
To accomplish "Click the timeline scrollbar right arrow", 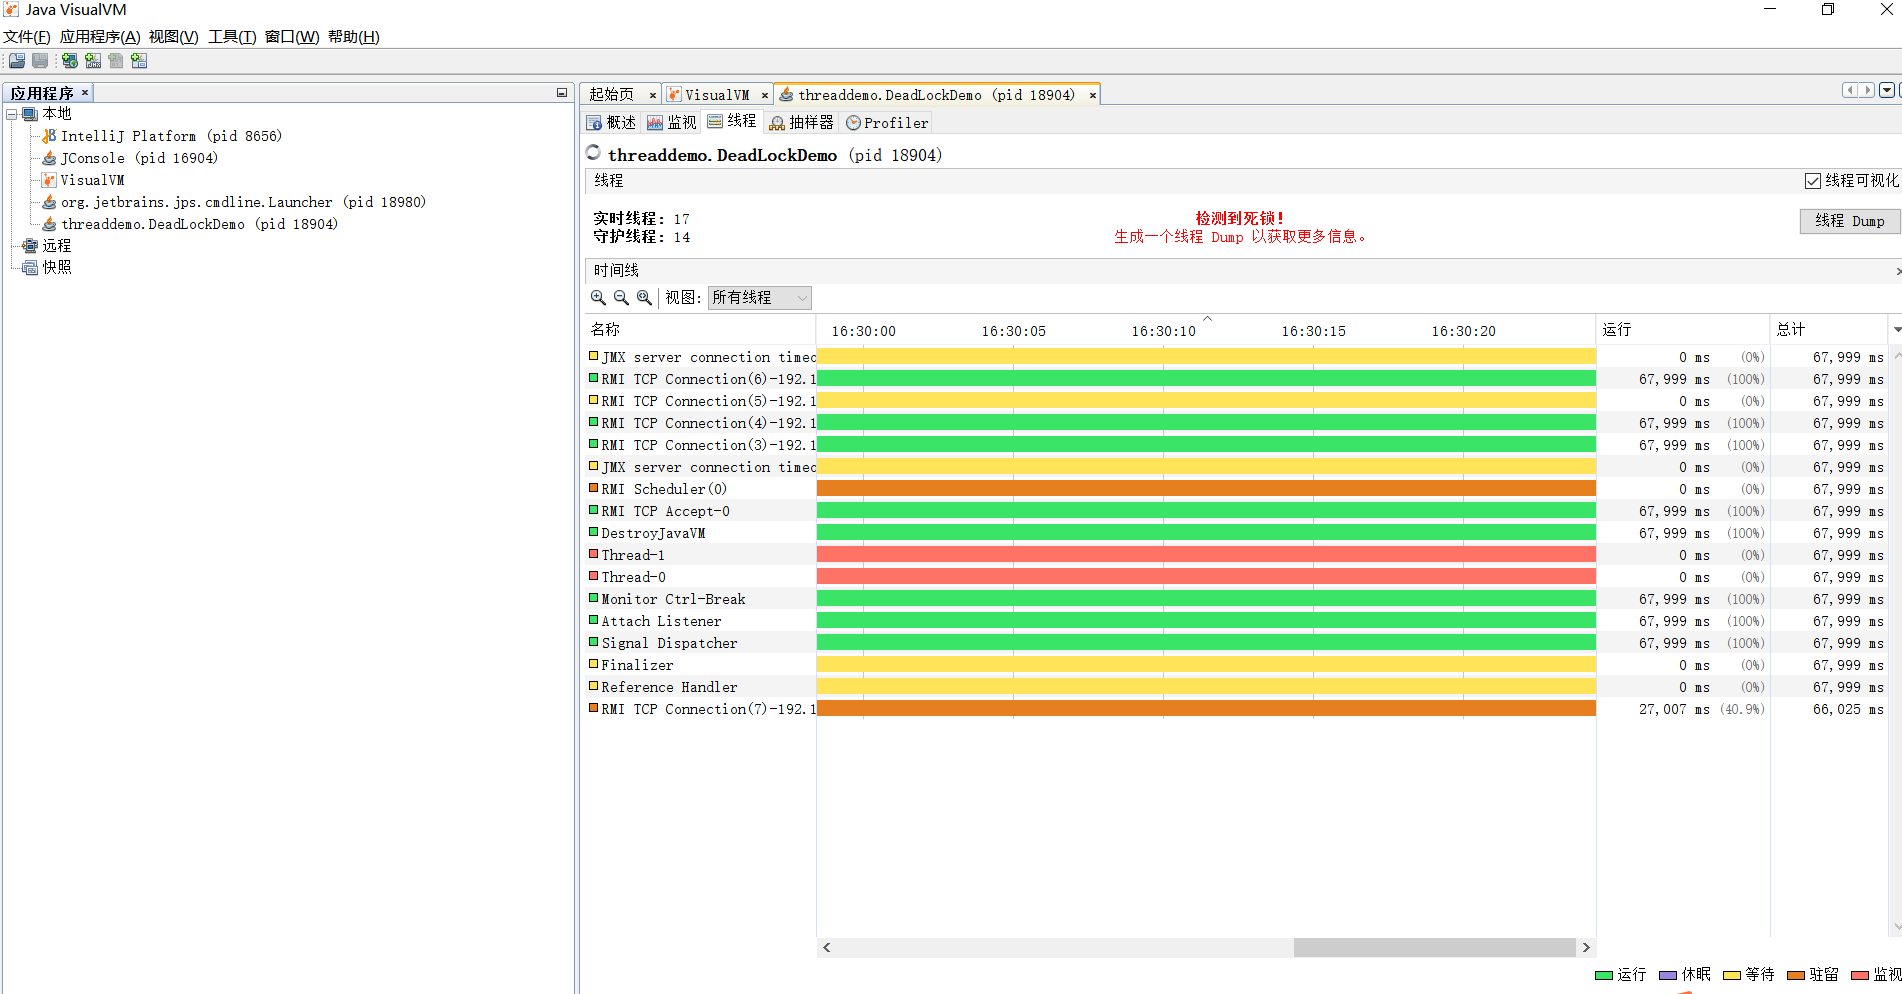I will 1586,947.
